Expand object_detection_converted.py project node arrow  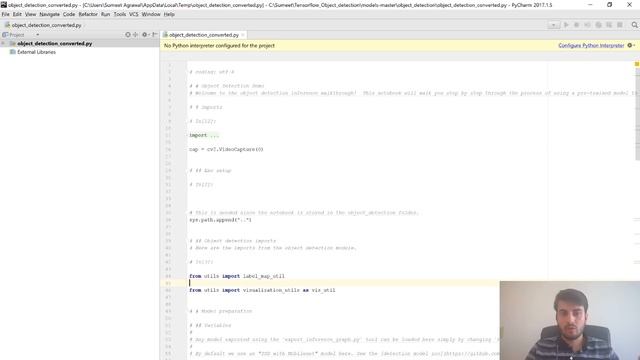pyautogui.click(x=3, y=44)
